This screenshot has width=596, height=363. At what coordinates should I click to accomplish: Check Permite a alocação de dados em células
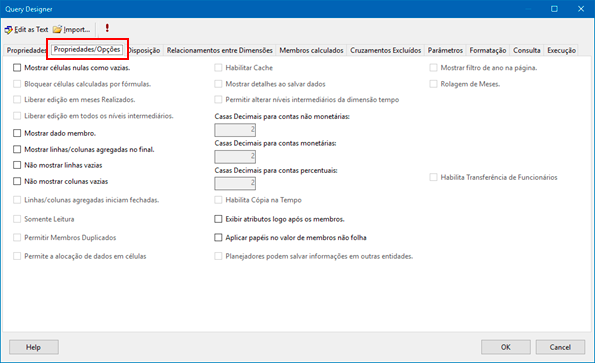(17, 256)
